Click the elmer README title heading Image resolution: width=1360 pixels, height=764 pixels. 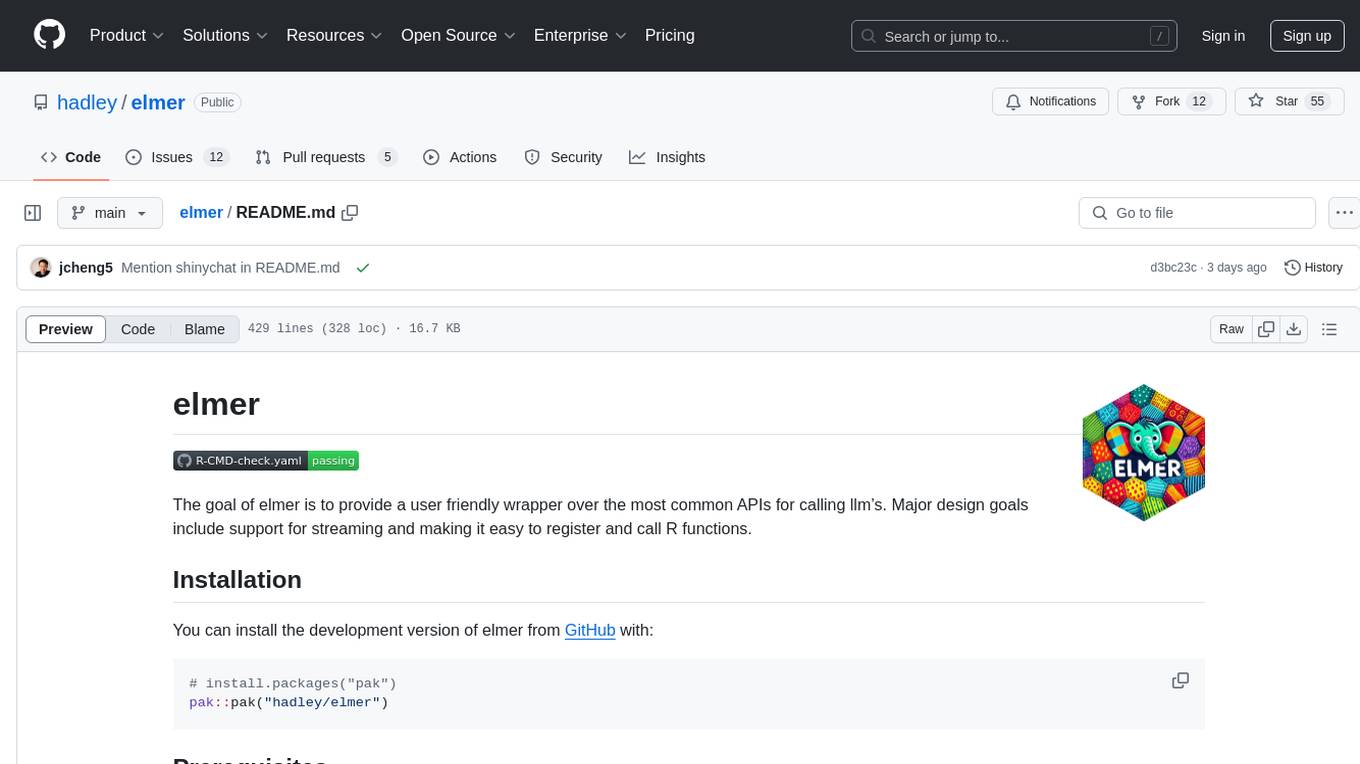point(216,404)
